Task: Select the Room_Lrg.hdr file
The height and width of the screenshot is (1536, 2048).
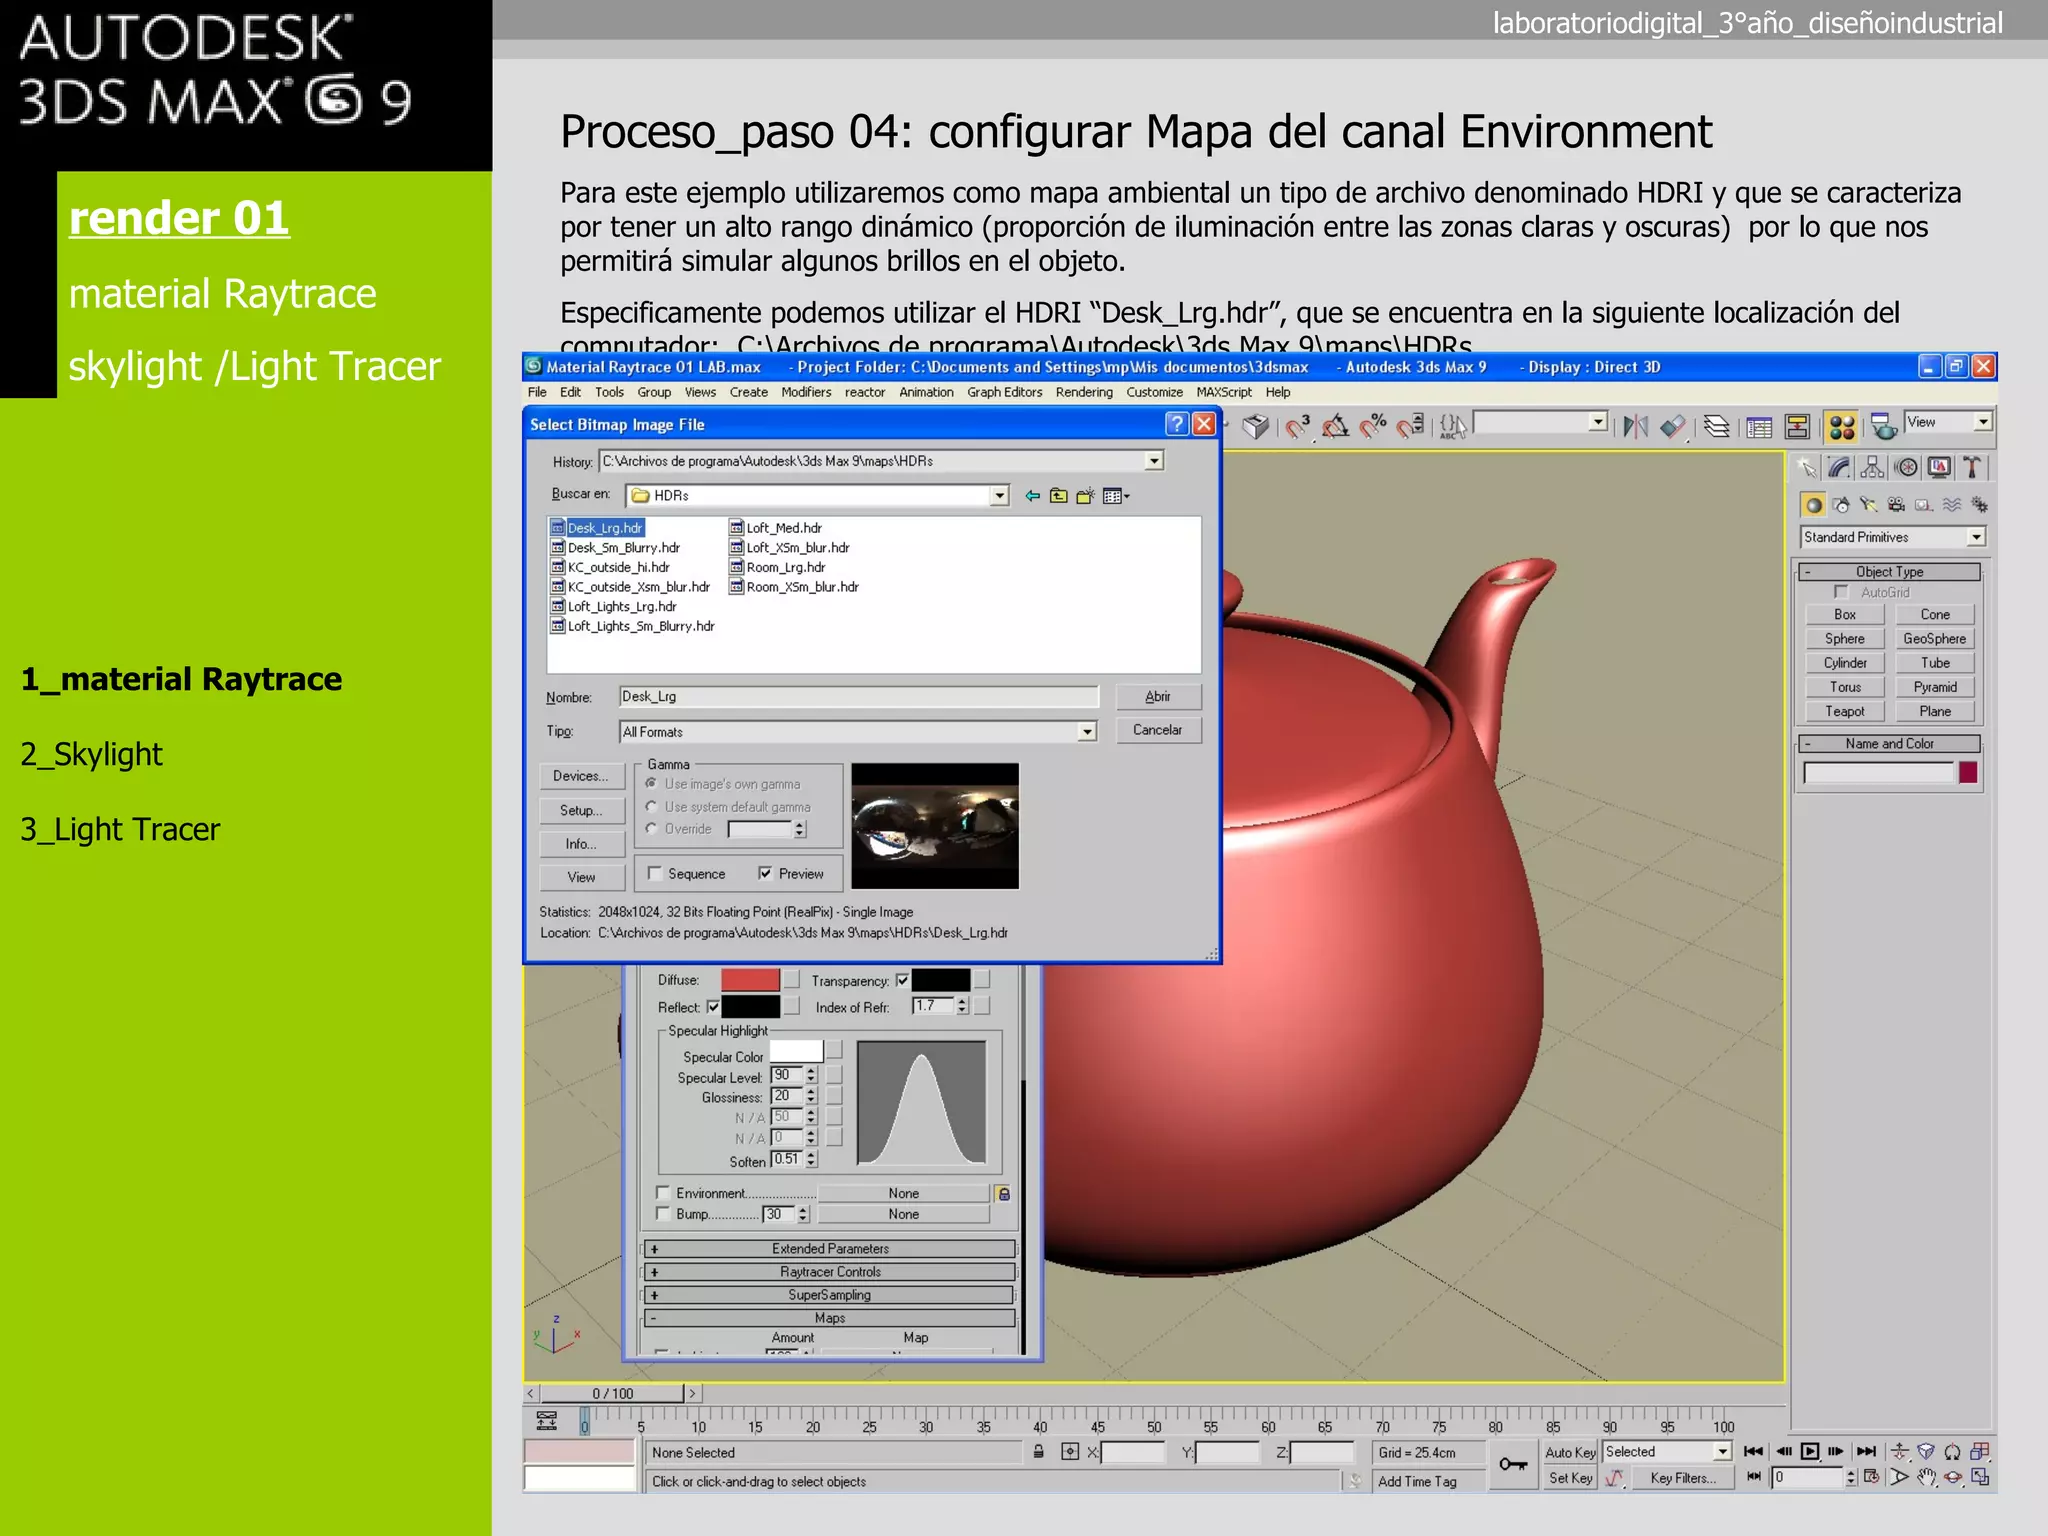Action: 777,567
